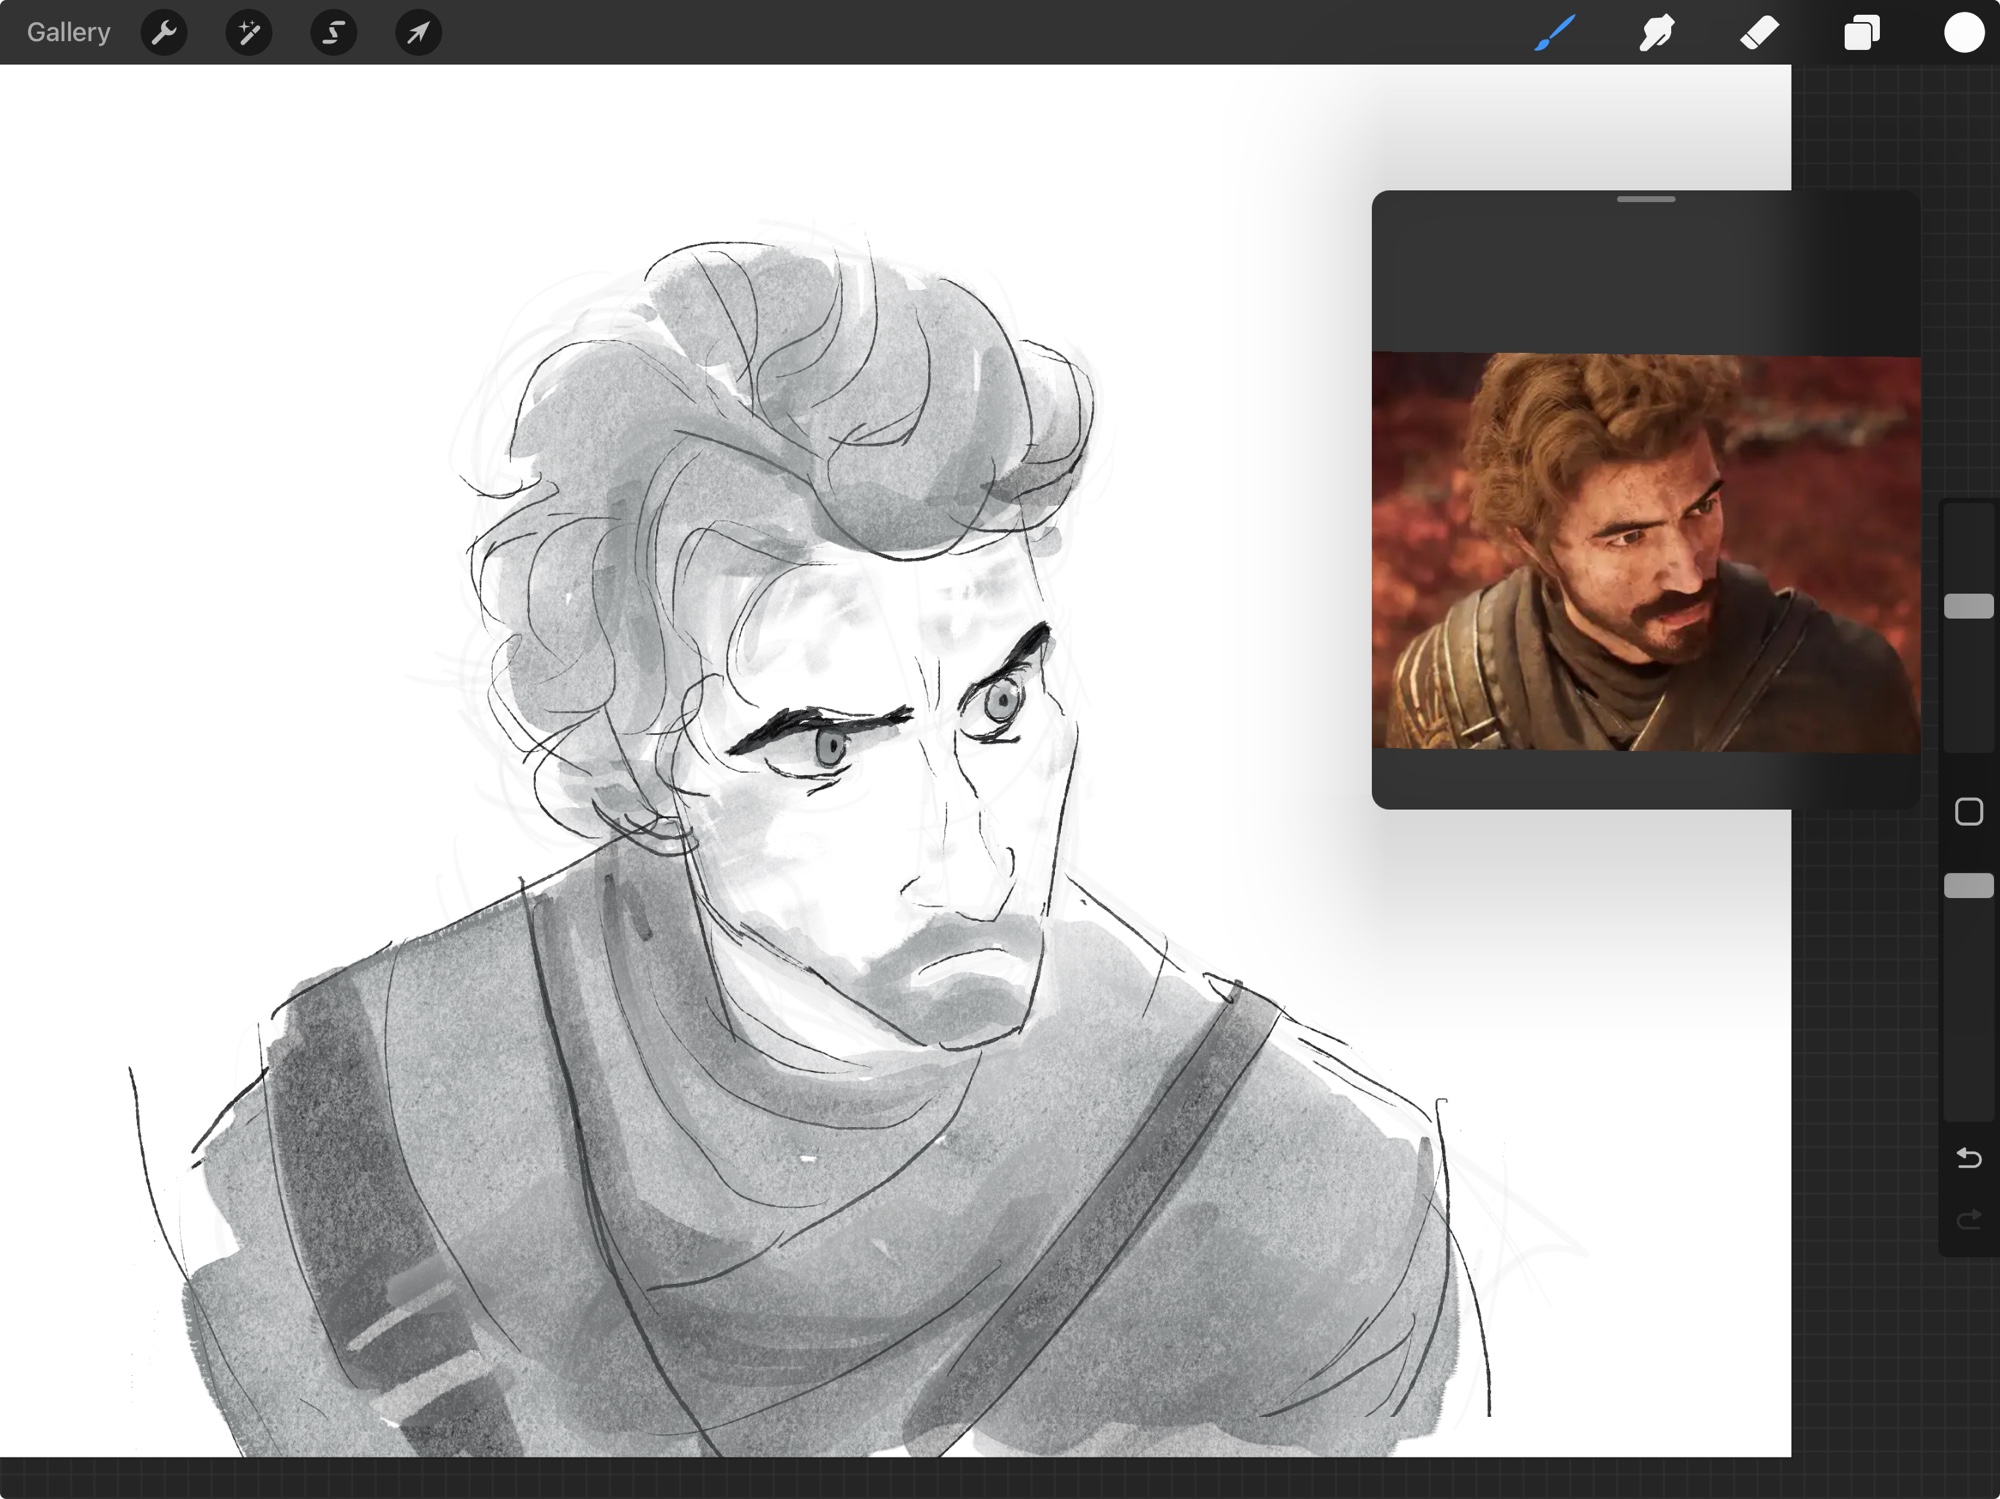Activate the Transform arrow tool
Viewport: 2000px width, 1499px height.
pos(418,33)
